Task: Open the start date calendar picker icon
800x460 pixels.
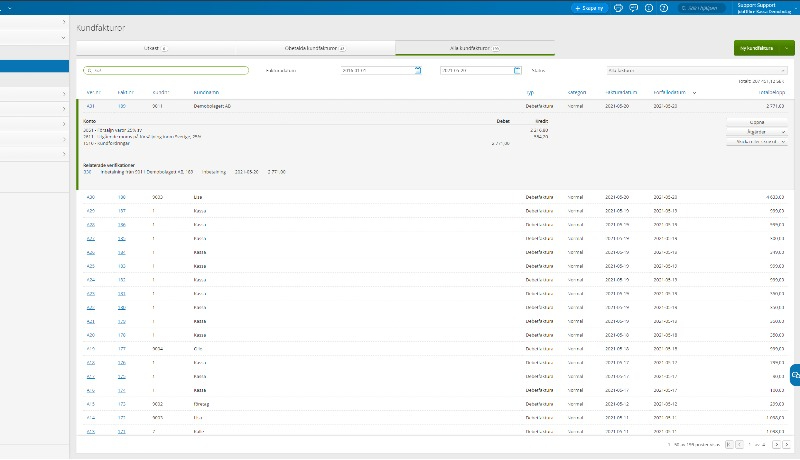Action: [x=418, y=70]
